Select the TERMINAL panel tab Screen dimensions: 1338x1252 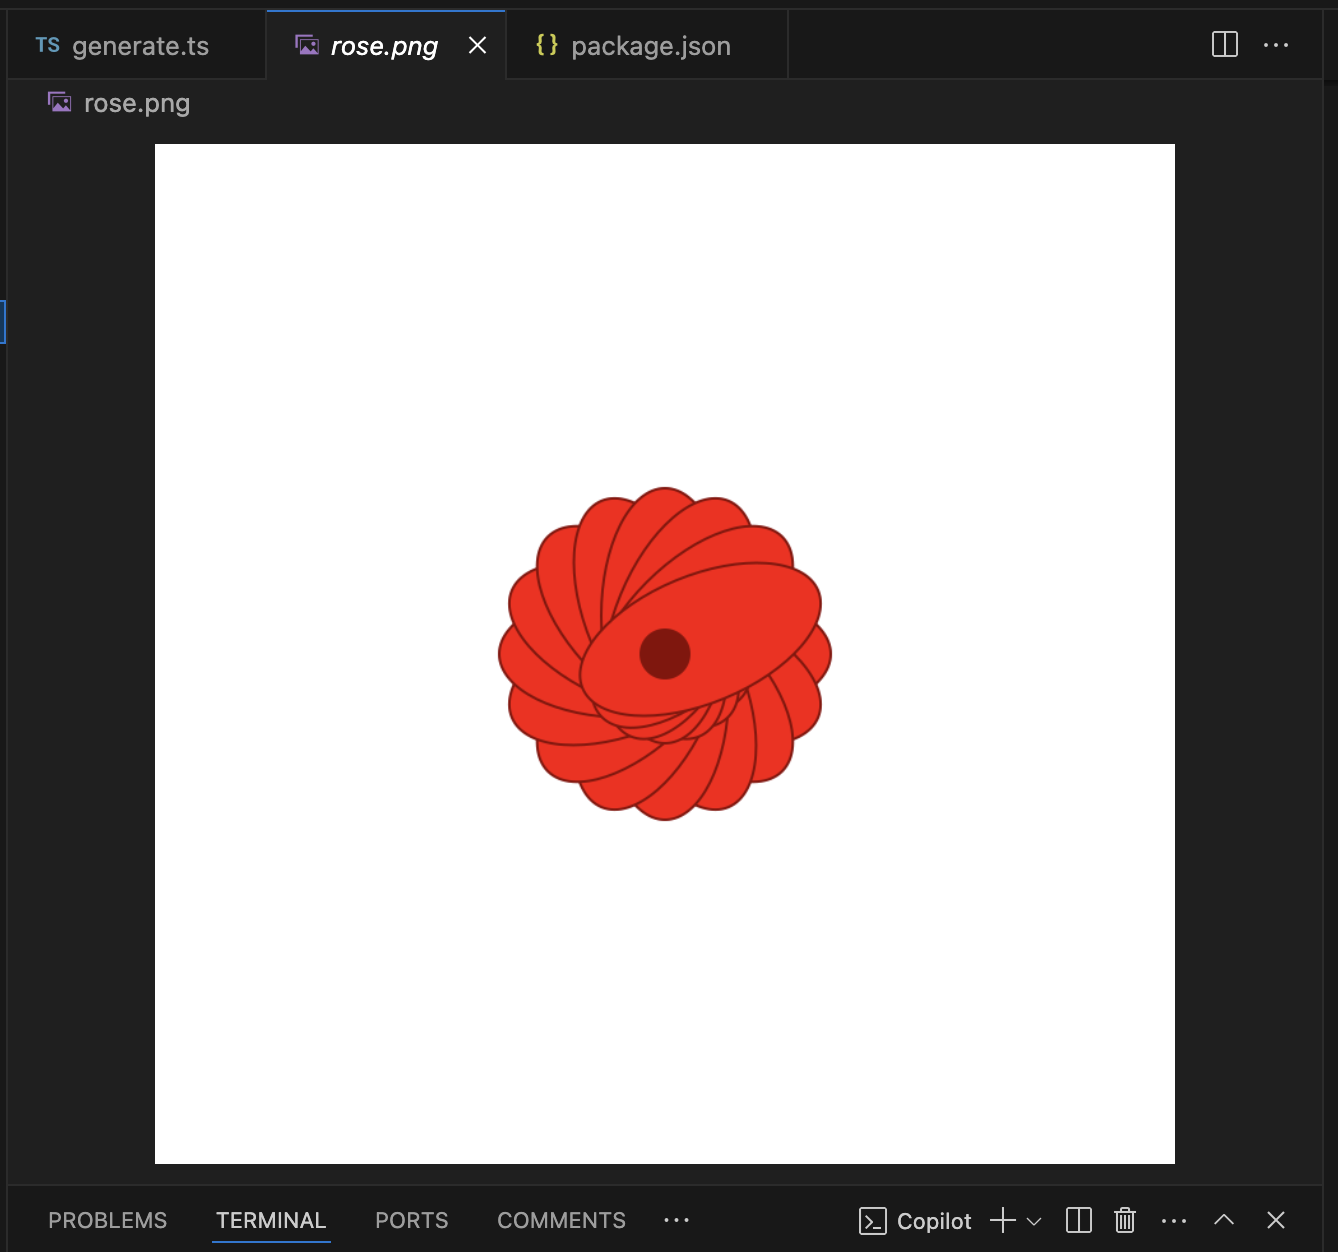point(271,1221)
